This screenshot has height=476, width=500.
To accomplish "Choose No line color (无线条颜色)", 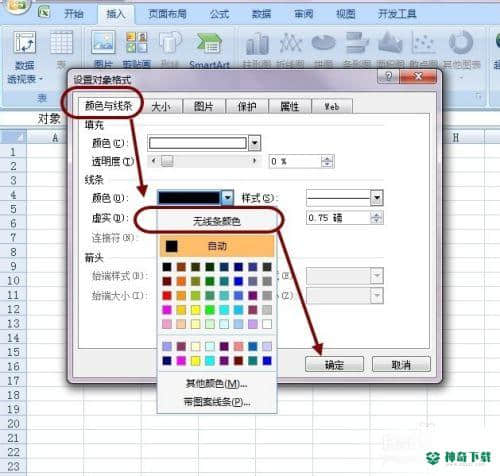I will [216, 221].
